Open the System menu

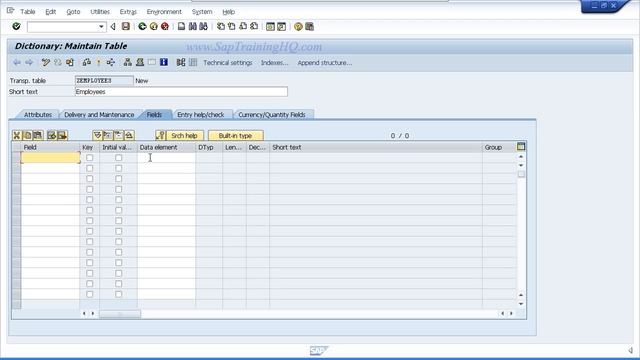click(202, 12)
